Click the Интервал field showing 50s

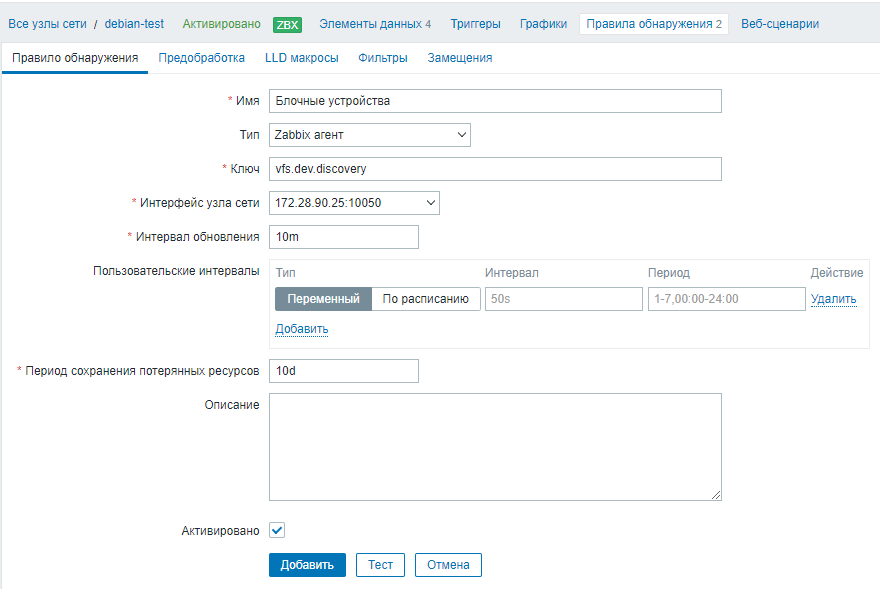(x=563, y=299)
